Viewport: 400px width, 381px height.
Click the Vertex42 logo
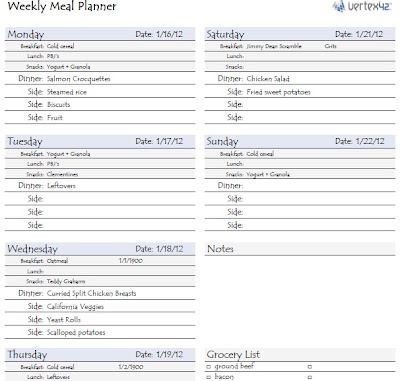point(361,6)
